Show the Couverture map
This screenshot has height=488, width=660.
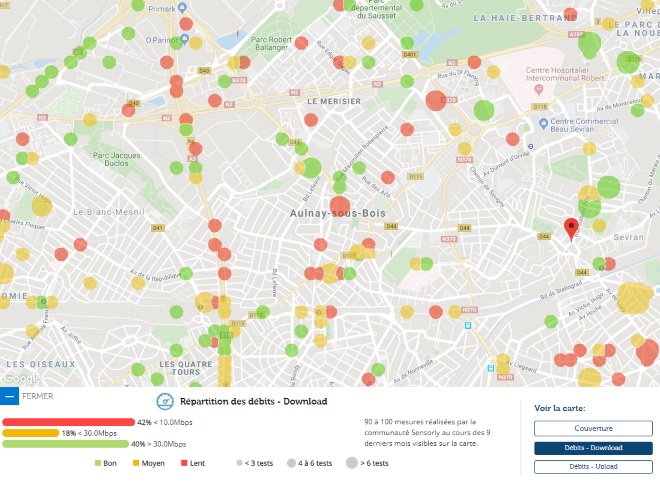point(585,428)
